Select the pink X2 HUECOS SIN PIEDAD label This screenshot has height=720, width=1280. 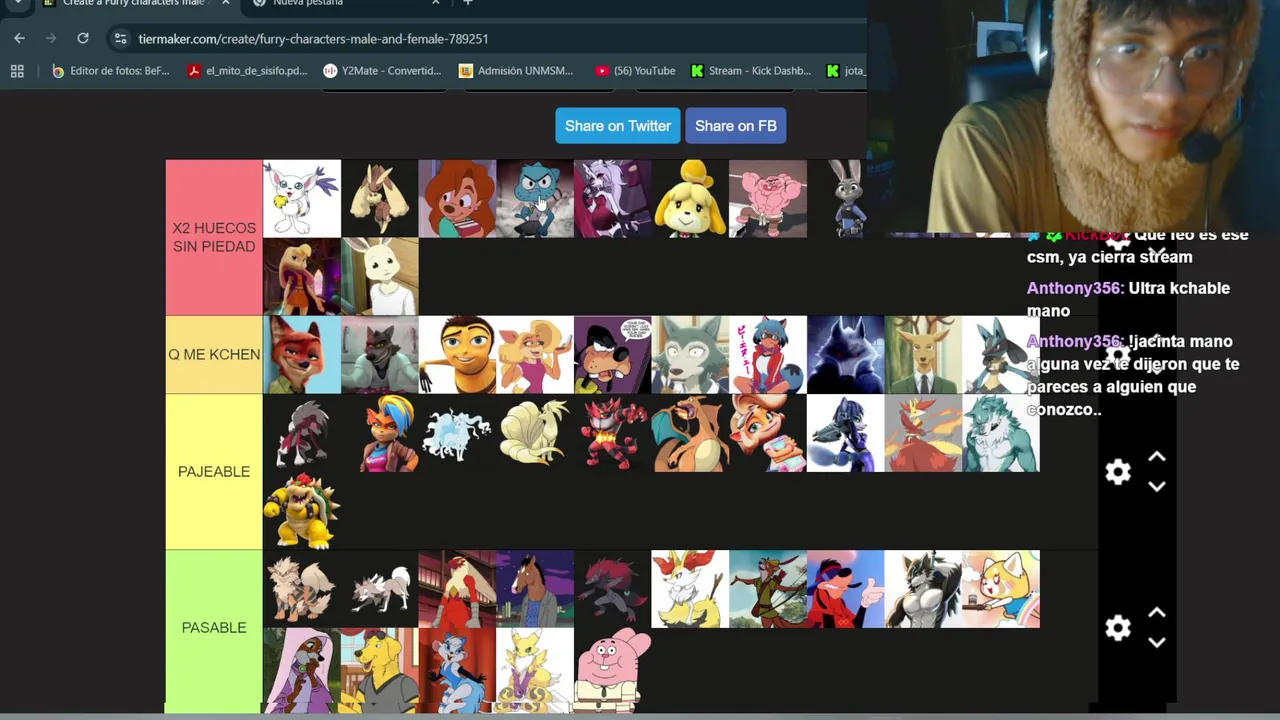[x=214, y=237]
